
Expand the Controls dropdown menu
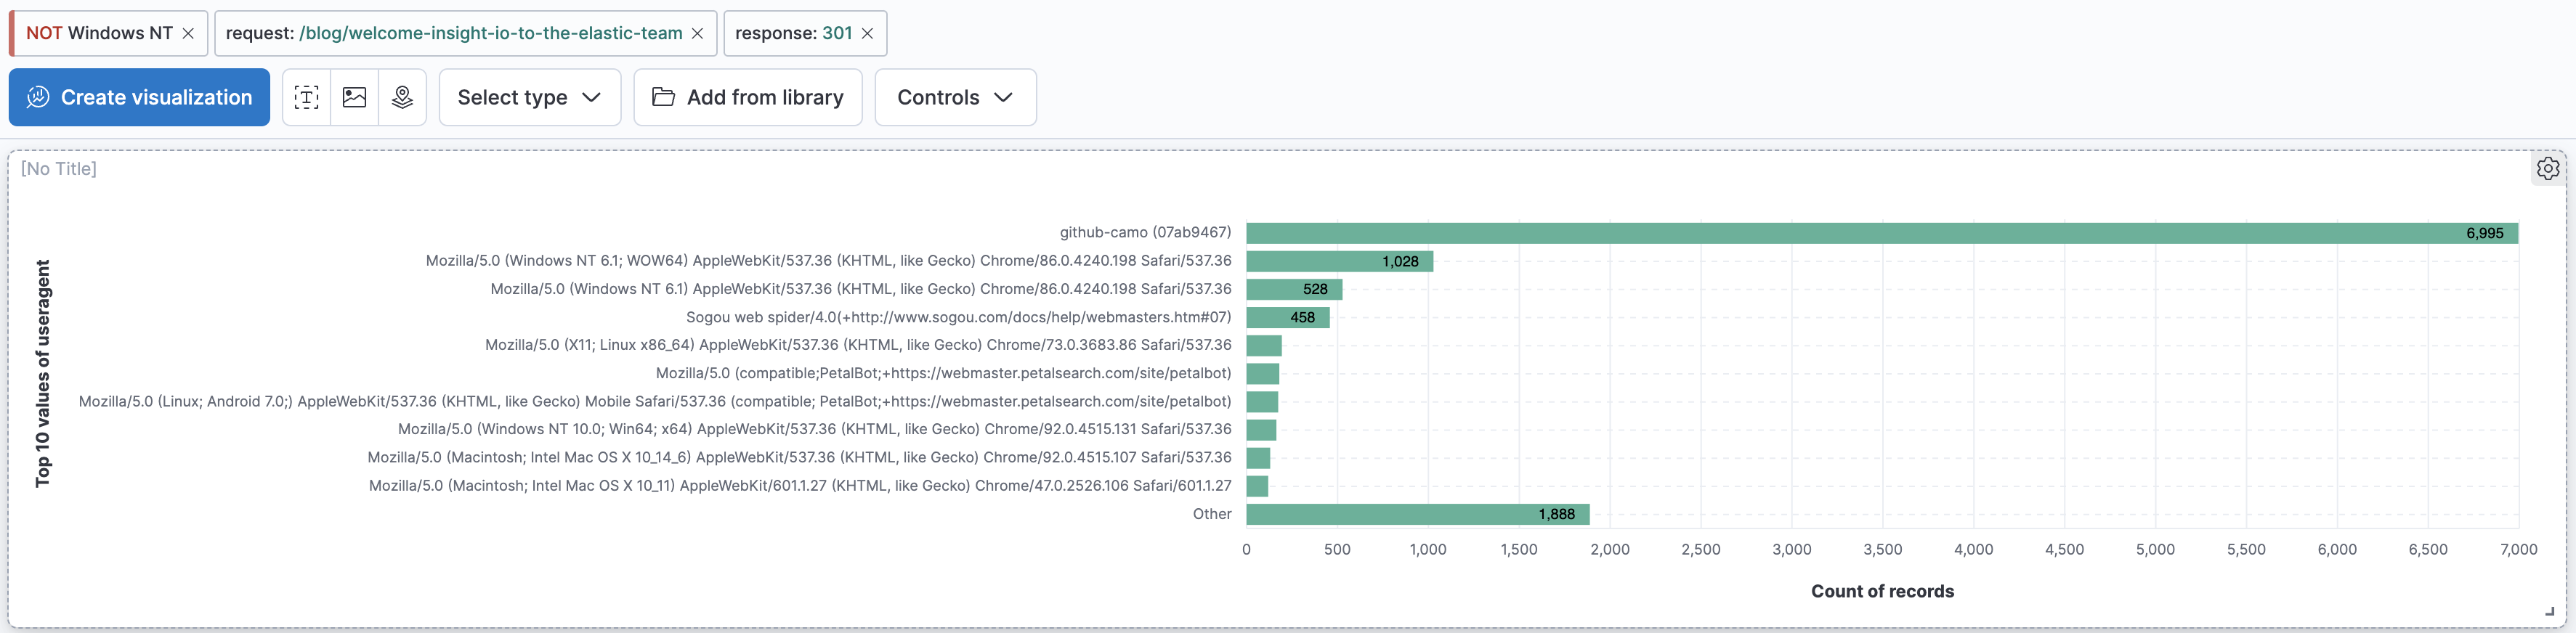(x=955, y=97)
